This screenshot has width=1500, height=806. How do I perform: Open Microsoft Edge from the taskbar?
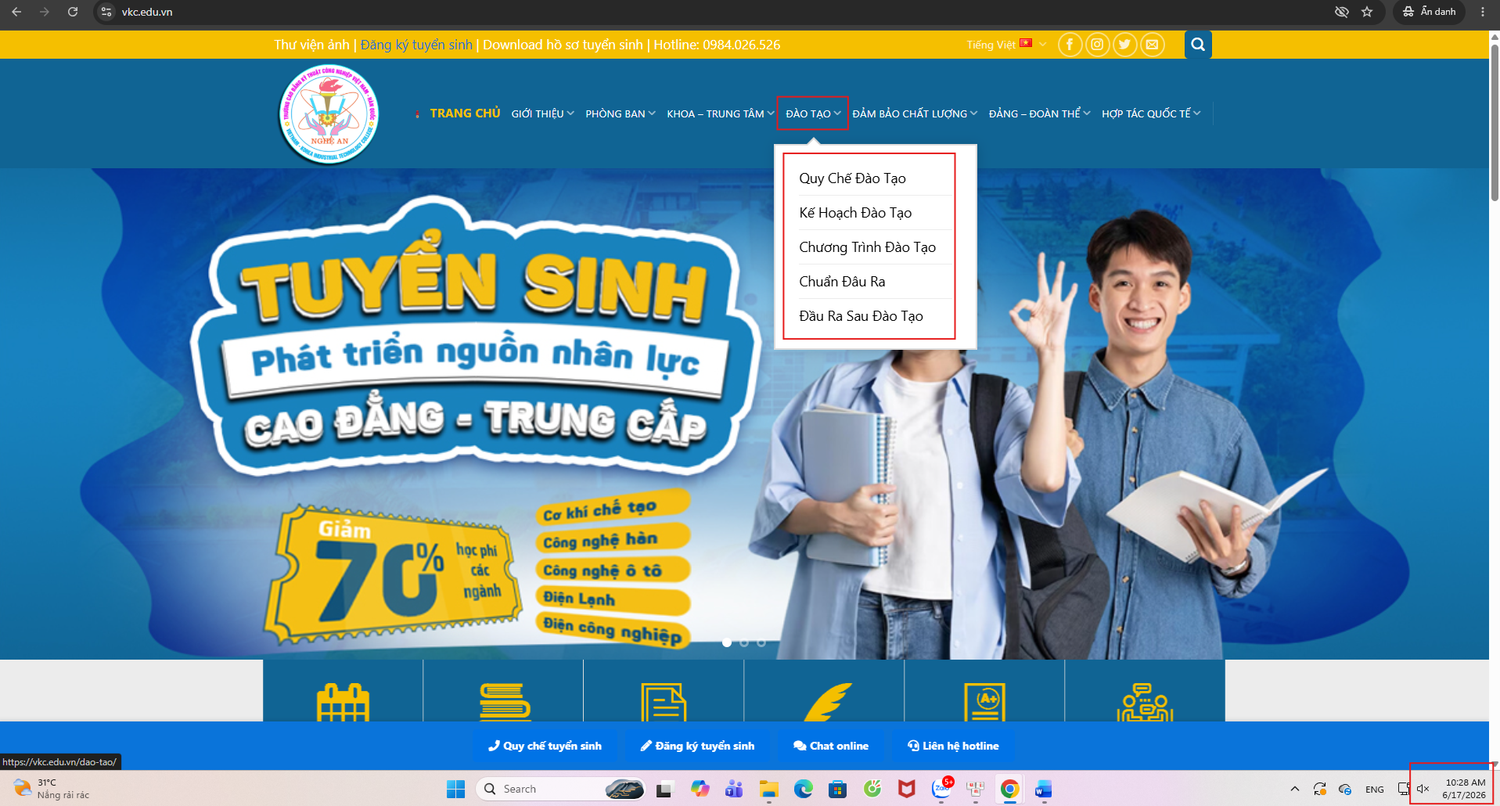coord(802,789)
